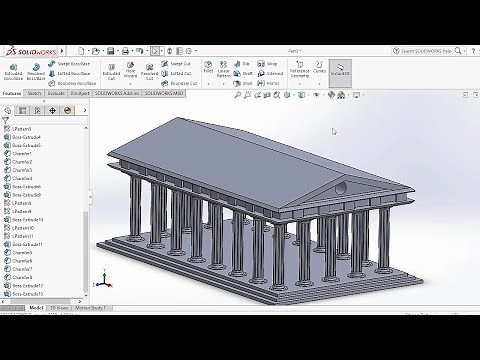
Task: Pick the Swept Cut command
Action: [176, 64]
